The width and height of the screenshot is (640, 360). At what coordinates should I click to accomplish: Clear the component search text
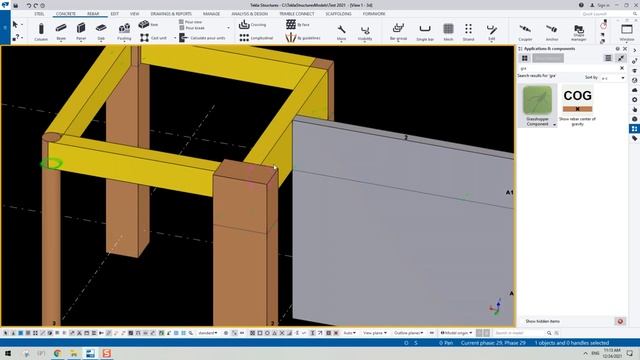tap(622, 68)
